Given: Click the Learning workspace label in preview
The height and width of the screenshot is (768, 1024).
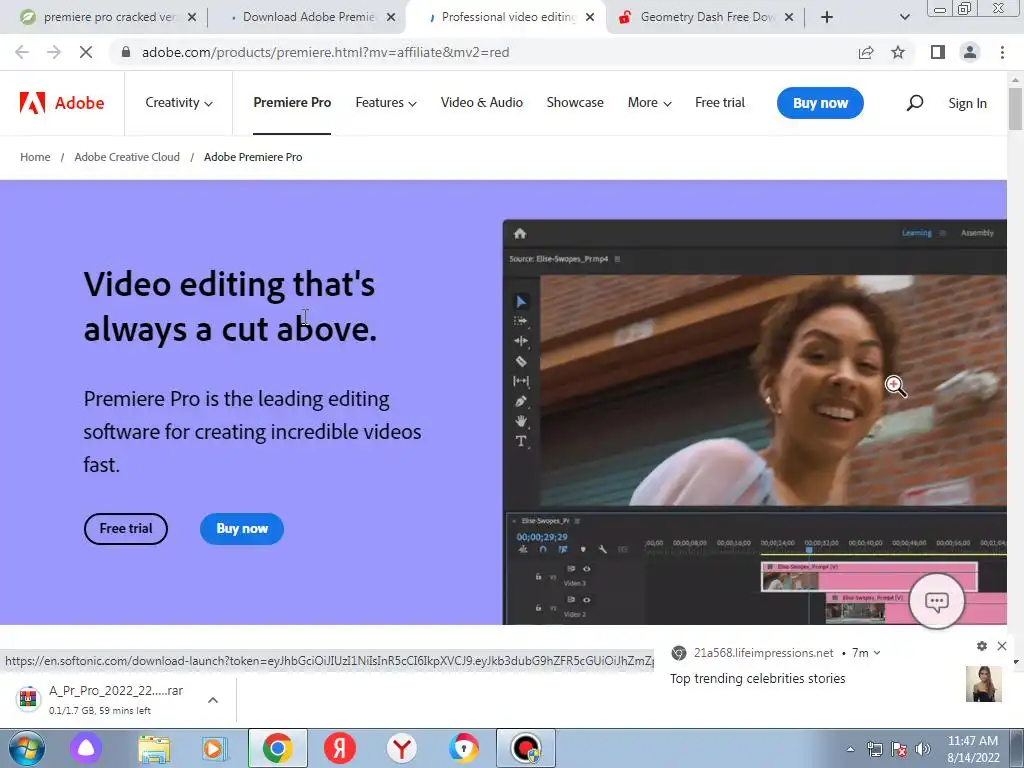Looking at the screenshot, I should click(917, 232).
